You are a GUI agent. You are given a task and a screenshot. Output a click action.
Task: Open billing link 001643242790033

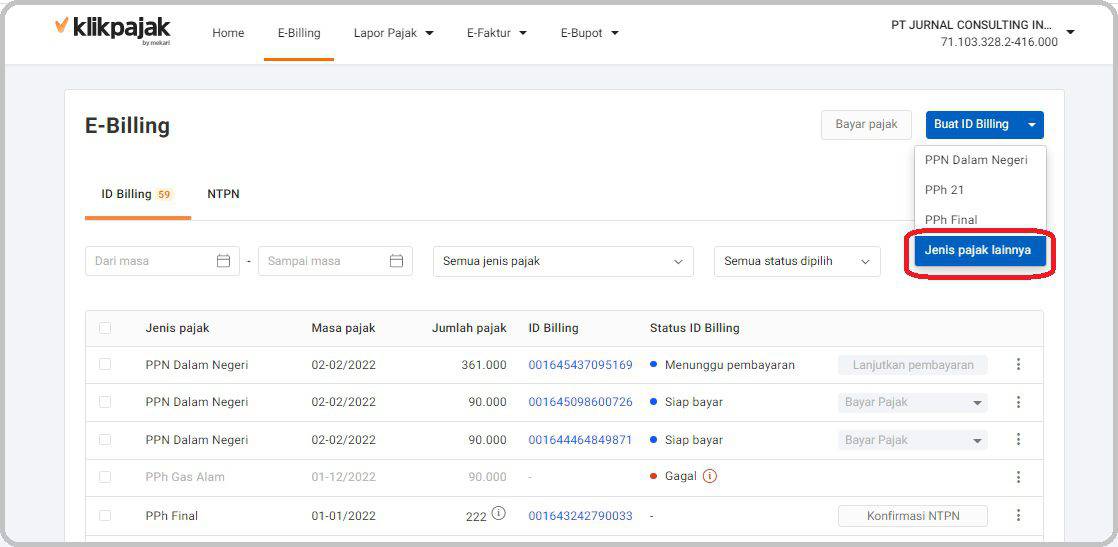tap(580, 515)
